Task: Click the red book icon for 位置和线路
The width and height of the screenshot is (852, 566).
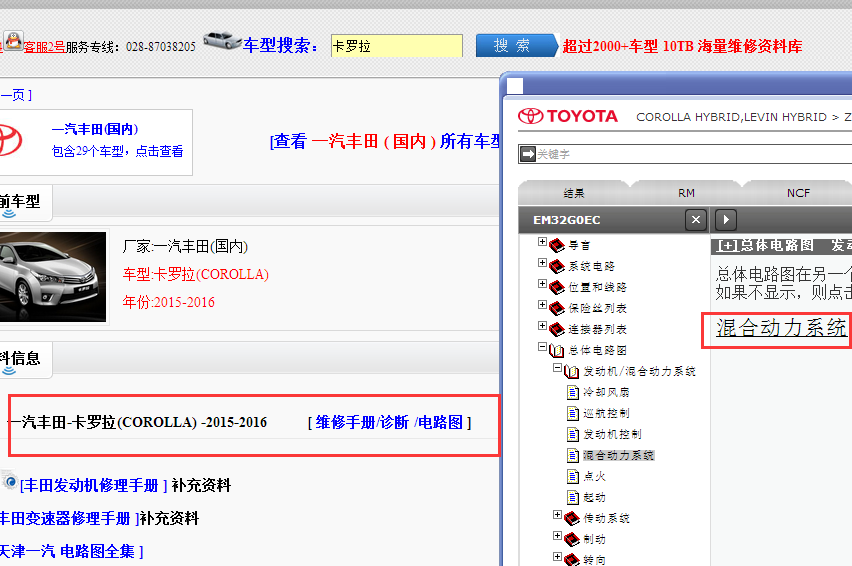Action: [x=557, y=287]
